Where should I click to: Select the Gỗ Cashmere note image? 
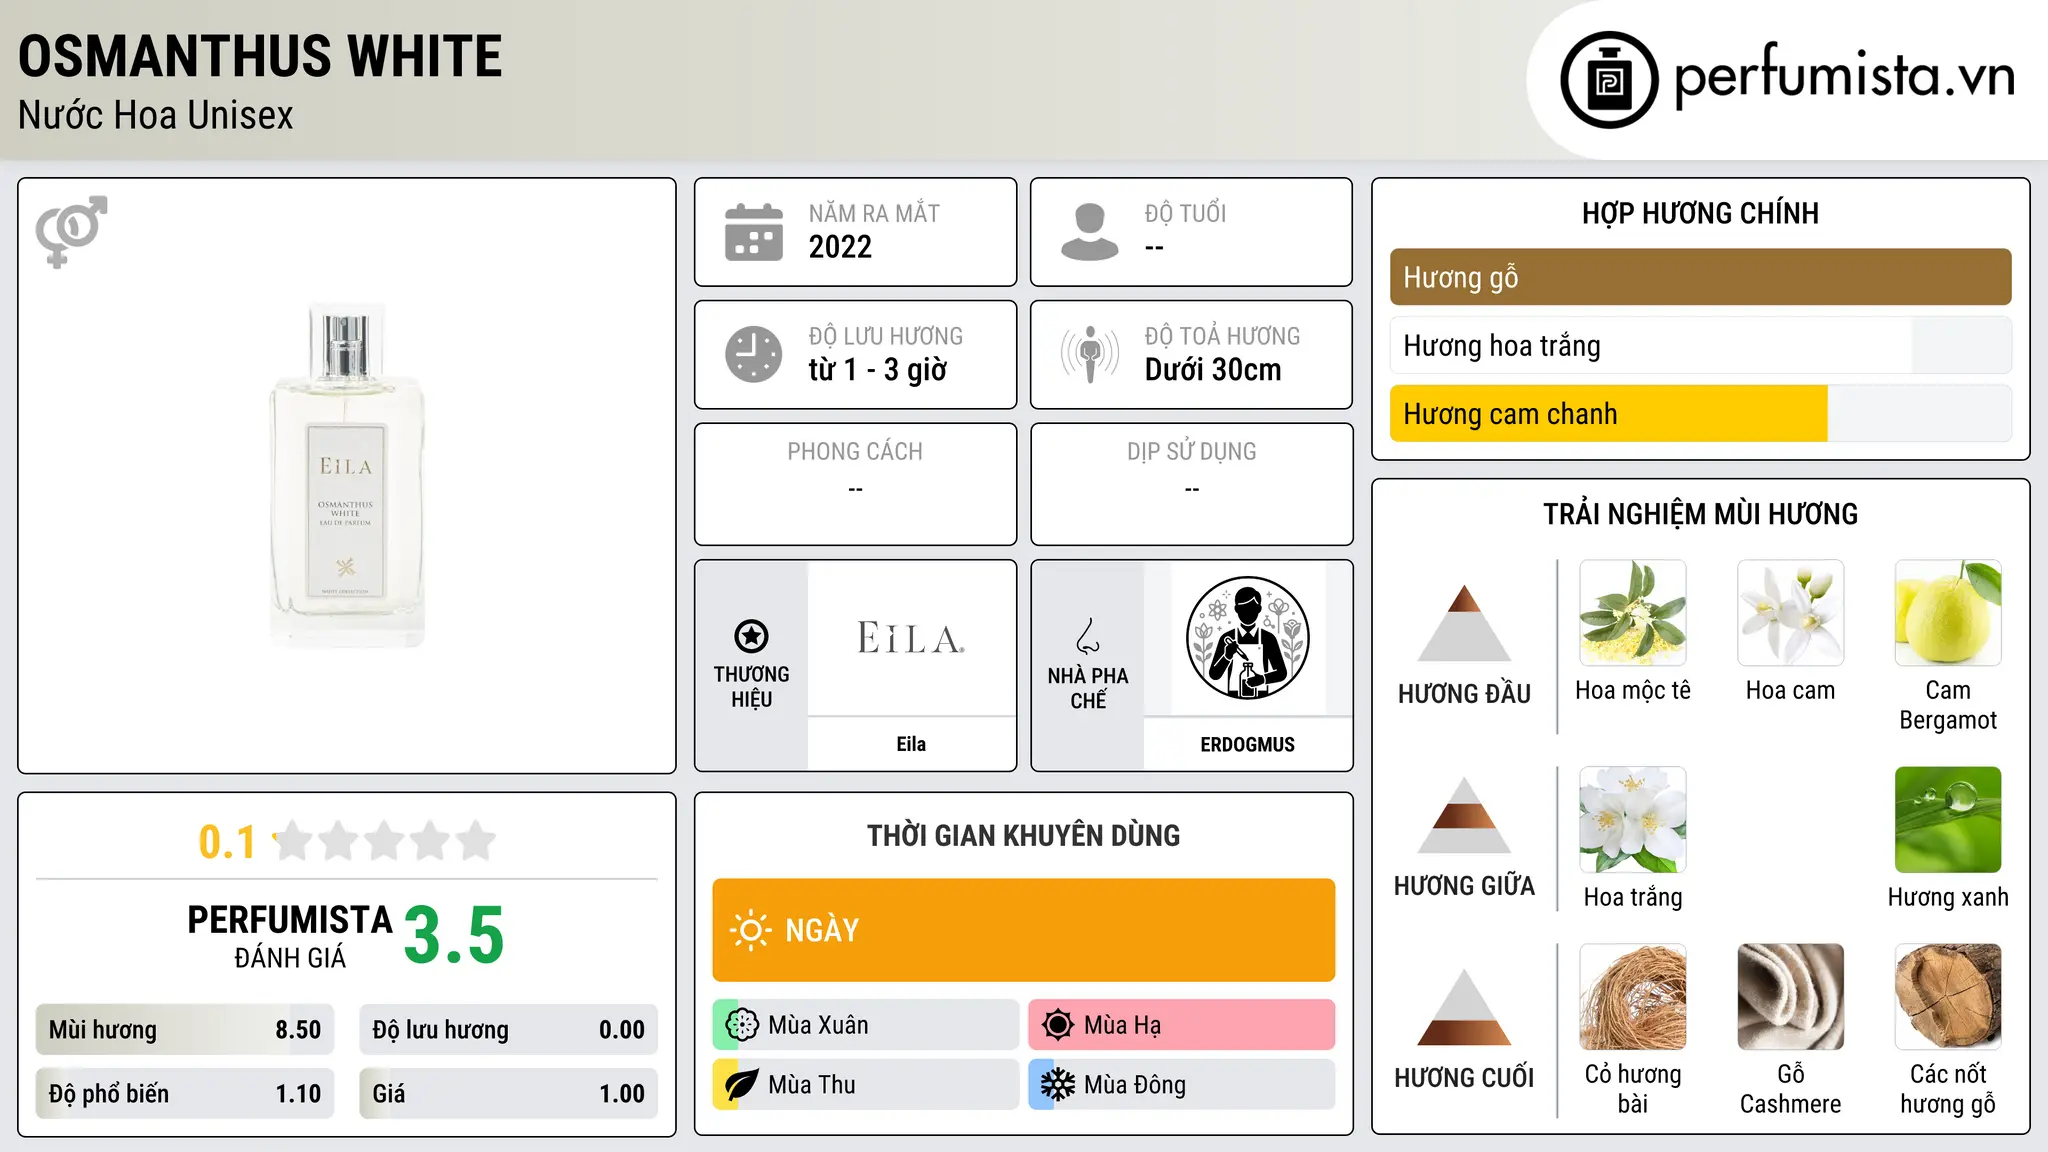point(1790,997)
